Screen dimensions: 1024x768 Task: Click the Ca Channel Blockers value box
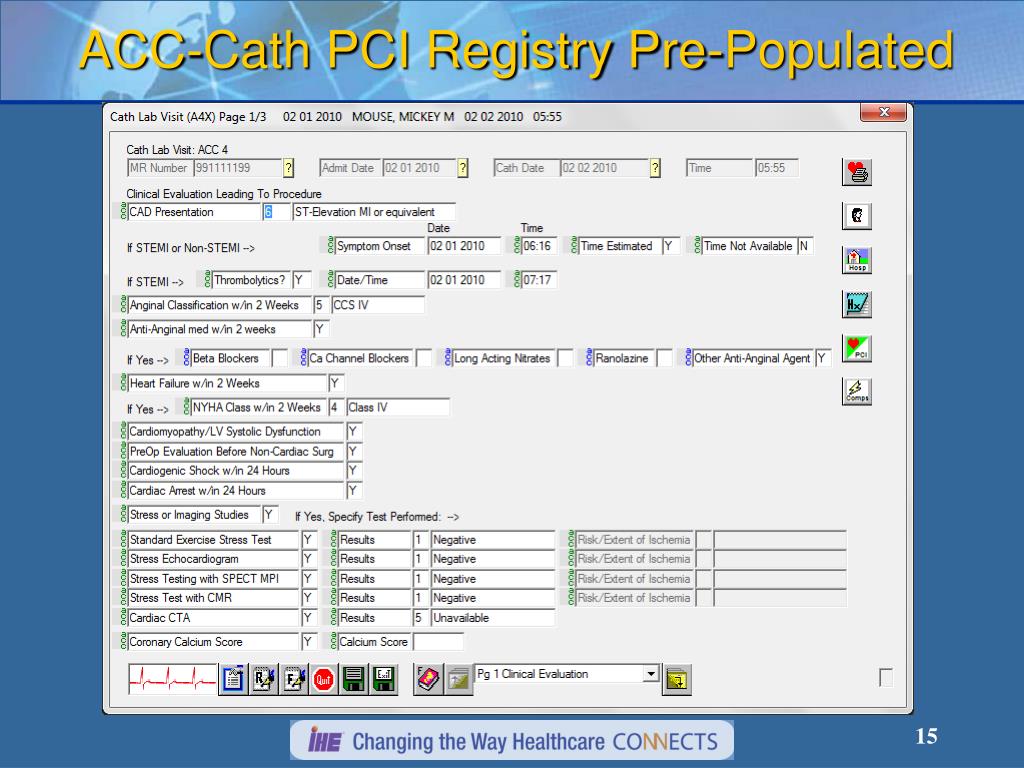pos(424,358)
